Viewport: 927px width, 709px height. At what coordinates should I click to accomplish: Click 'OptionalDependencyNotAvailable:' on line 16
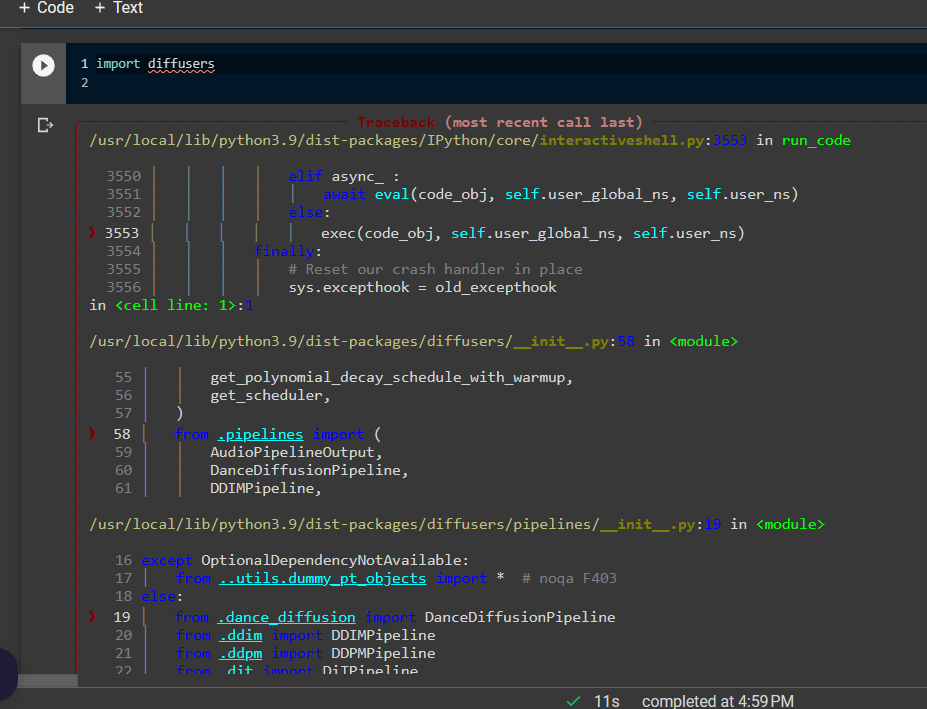[335, 560]
